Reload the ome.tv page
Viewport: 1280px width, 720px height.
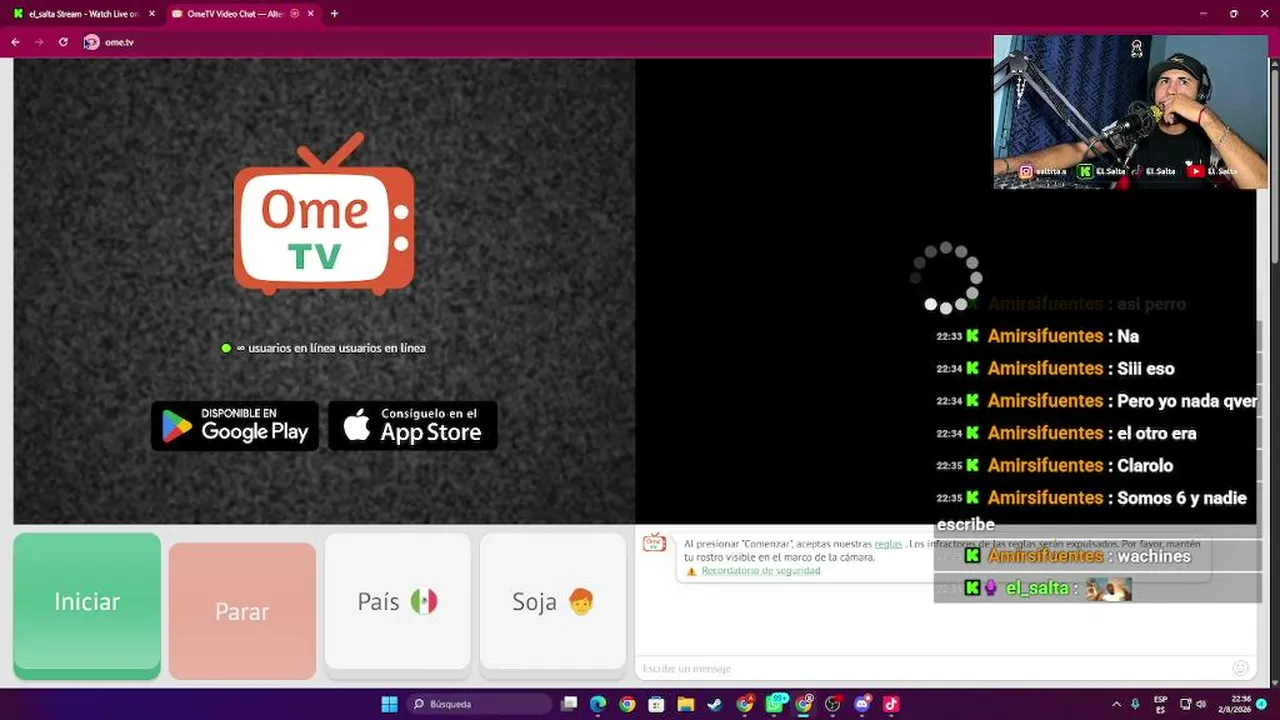(63, 42)
